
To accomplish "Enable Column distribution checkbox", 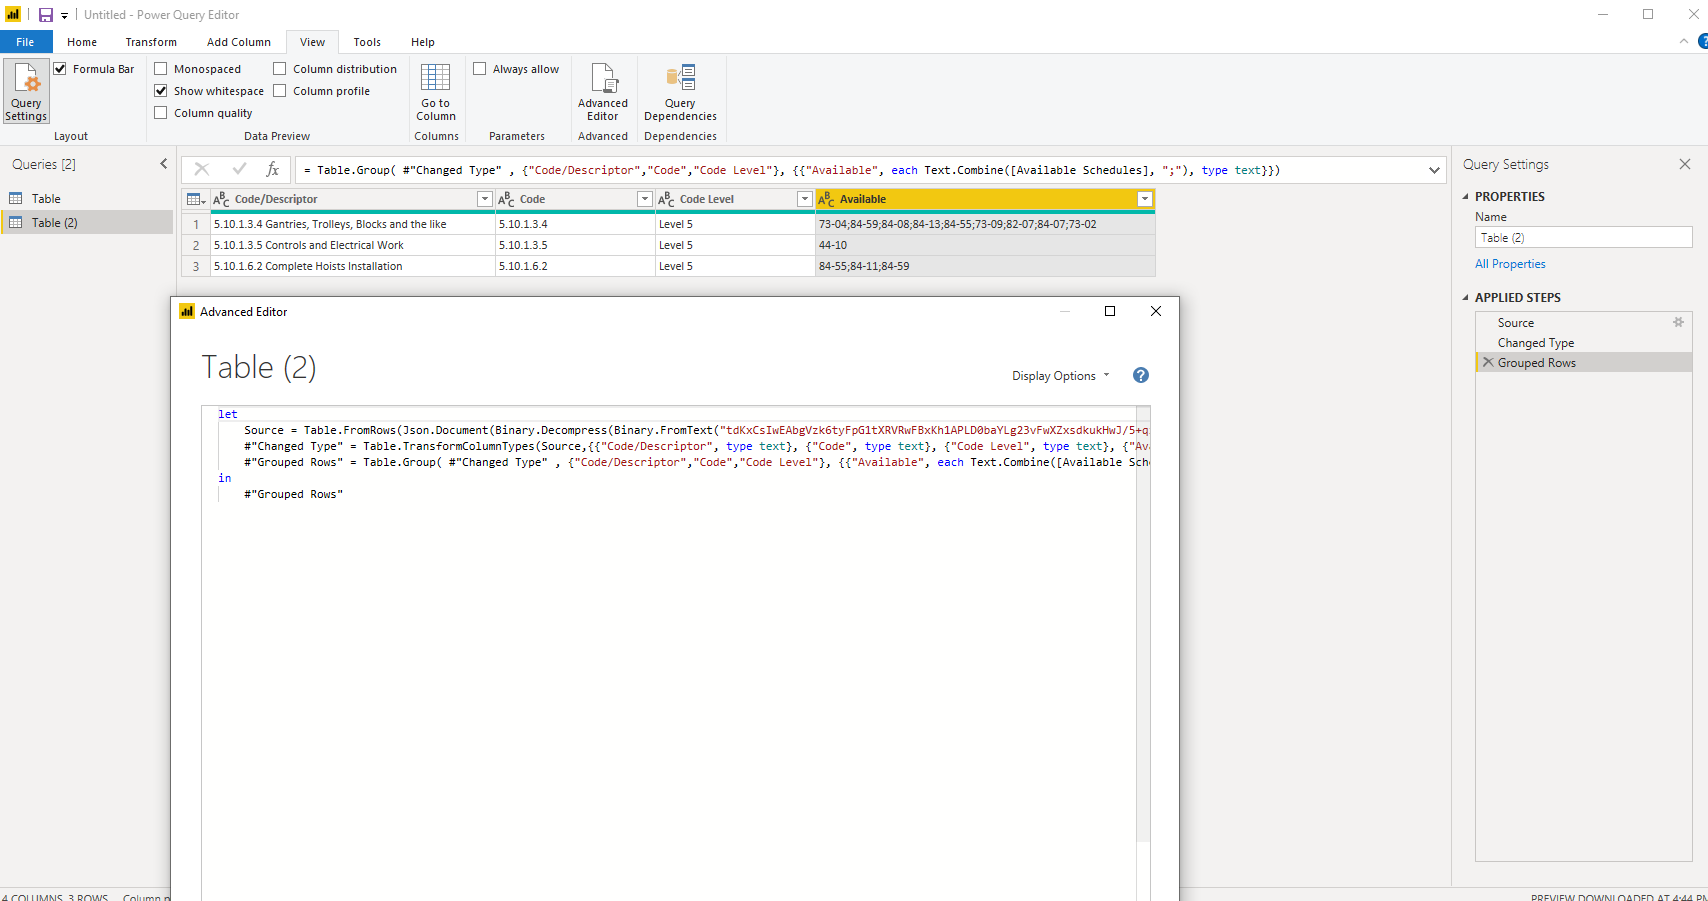I will tap(280, 69).
